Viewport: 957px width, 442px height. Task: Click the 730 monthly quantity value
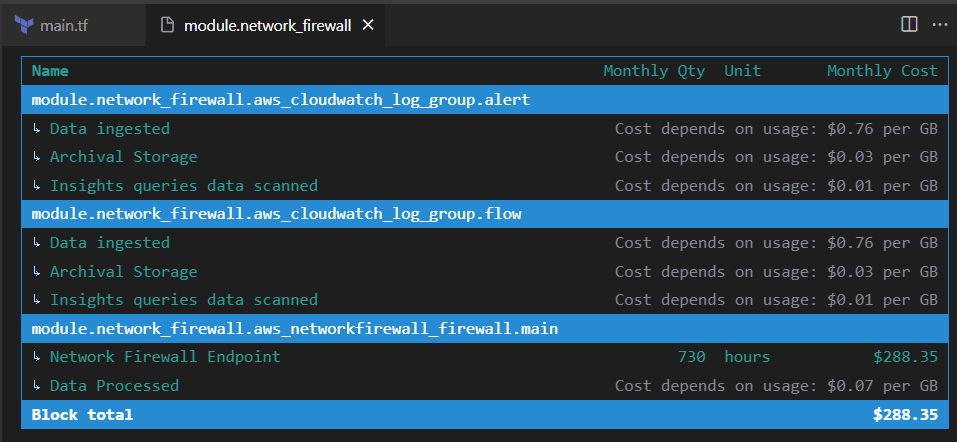(692, 357)
